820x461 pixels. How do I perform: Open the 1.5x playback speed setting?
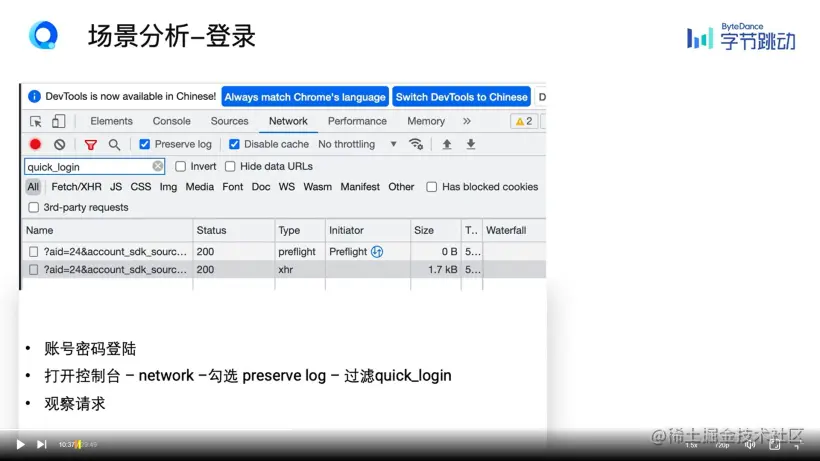click(691, 445)
